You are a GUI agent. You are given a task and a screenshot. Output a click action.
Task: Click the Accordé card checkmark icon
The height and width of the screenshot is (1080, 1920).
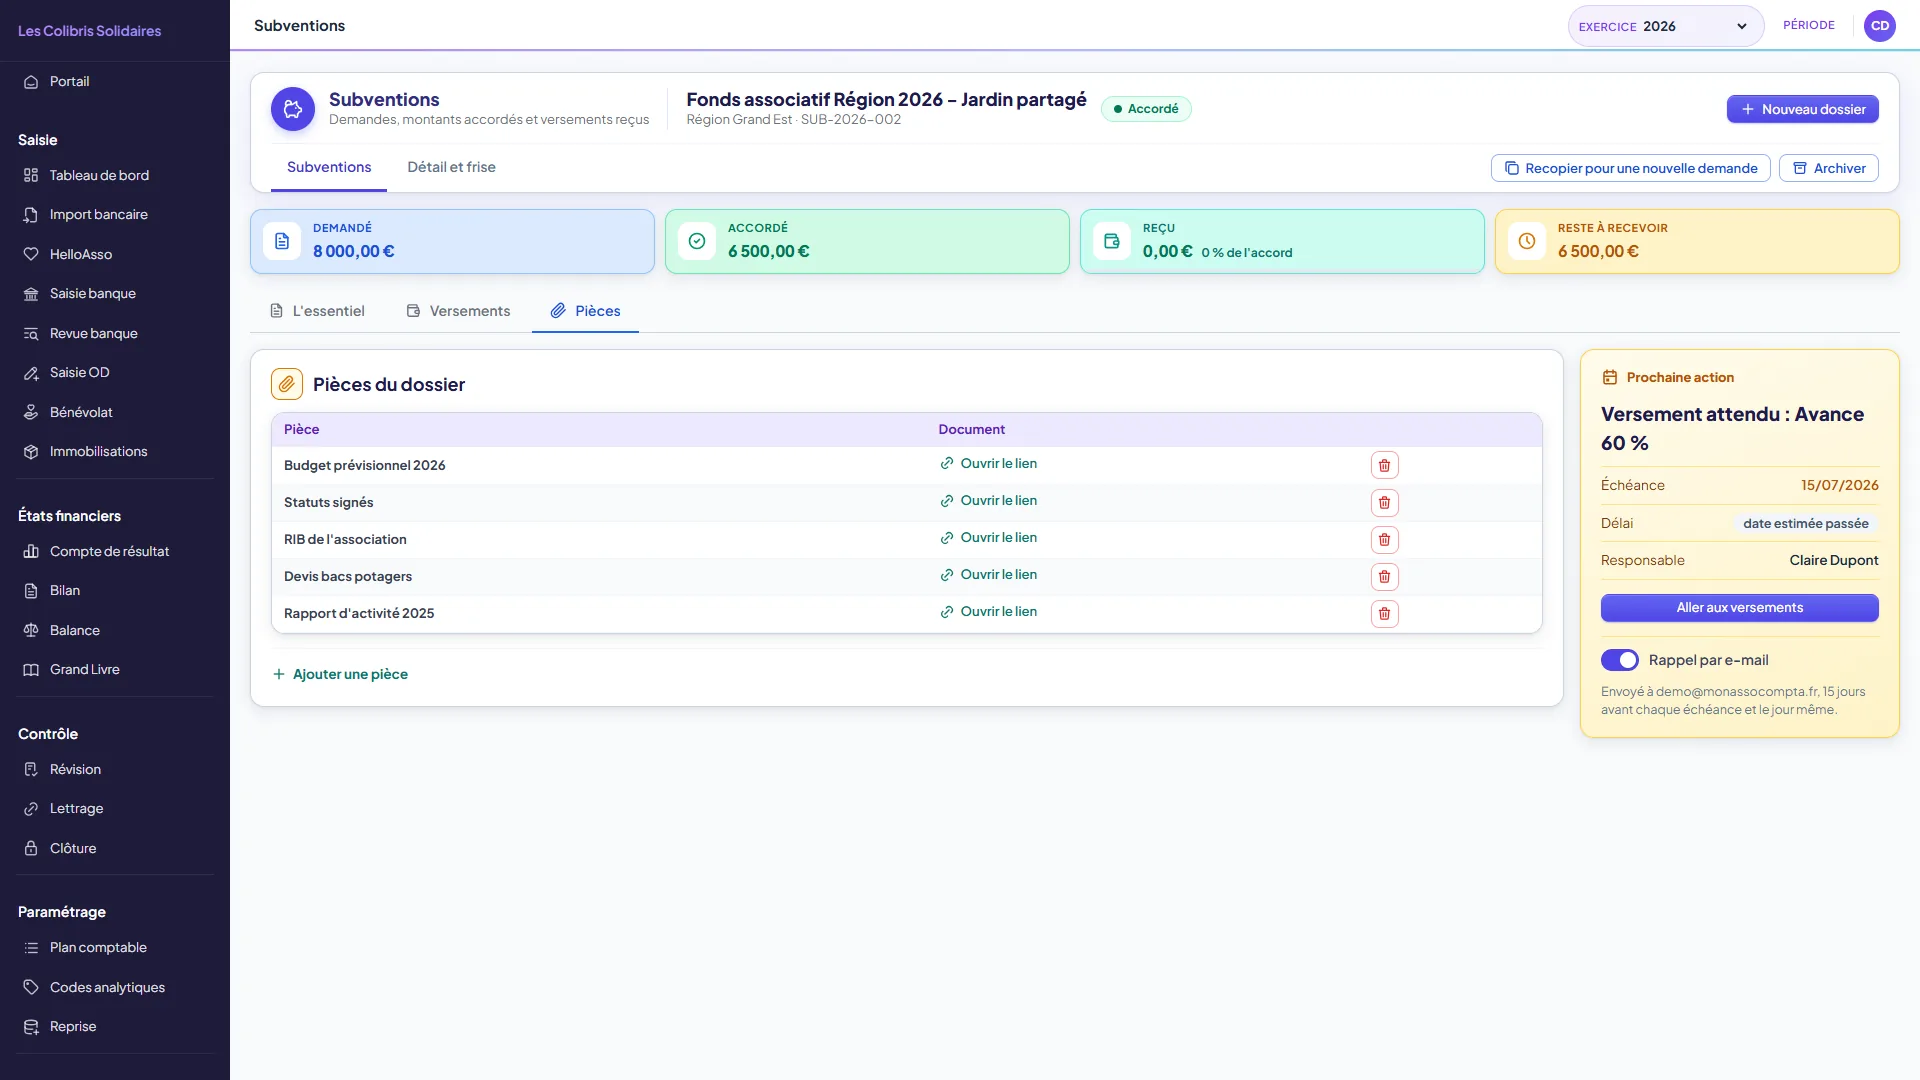(697, 241)
